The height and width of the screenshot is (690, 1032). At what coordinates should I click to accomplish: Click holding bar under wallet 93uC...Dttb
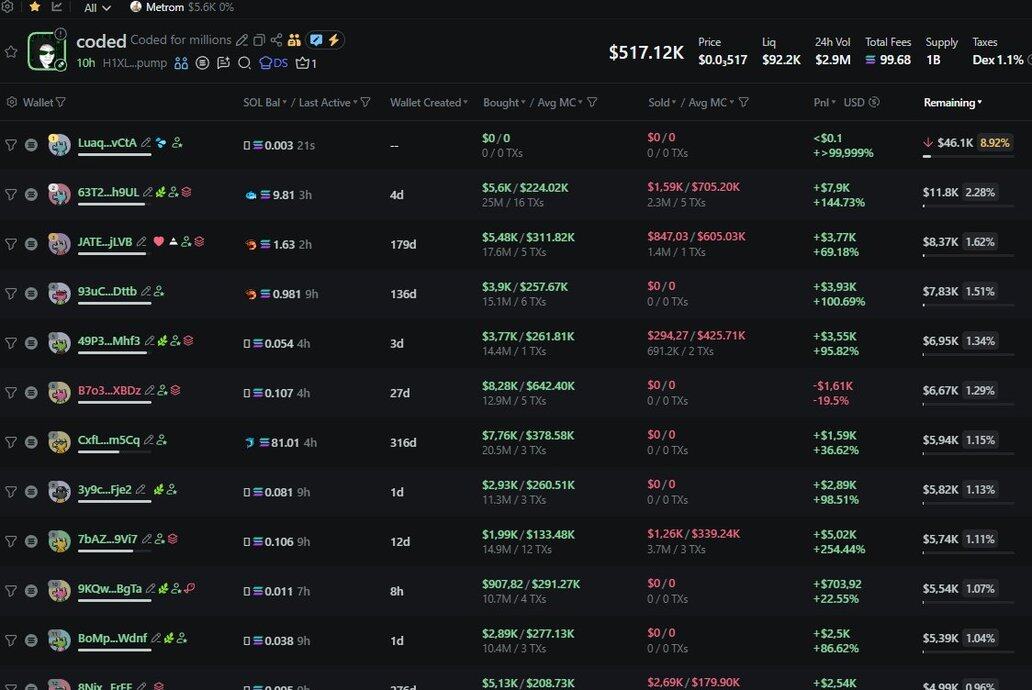[115, 303]
